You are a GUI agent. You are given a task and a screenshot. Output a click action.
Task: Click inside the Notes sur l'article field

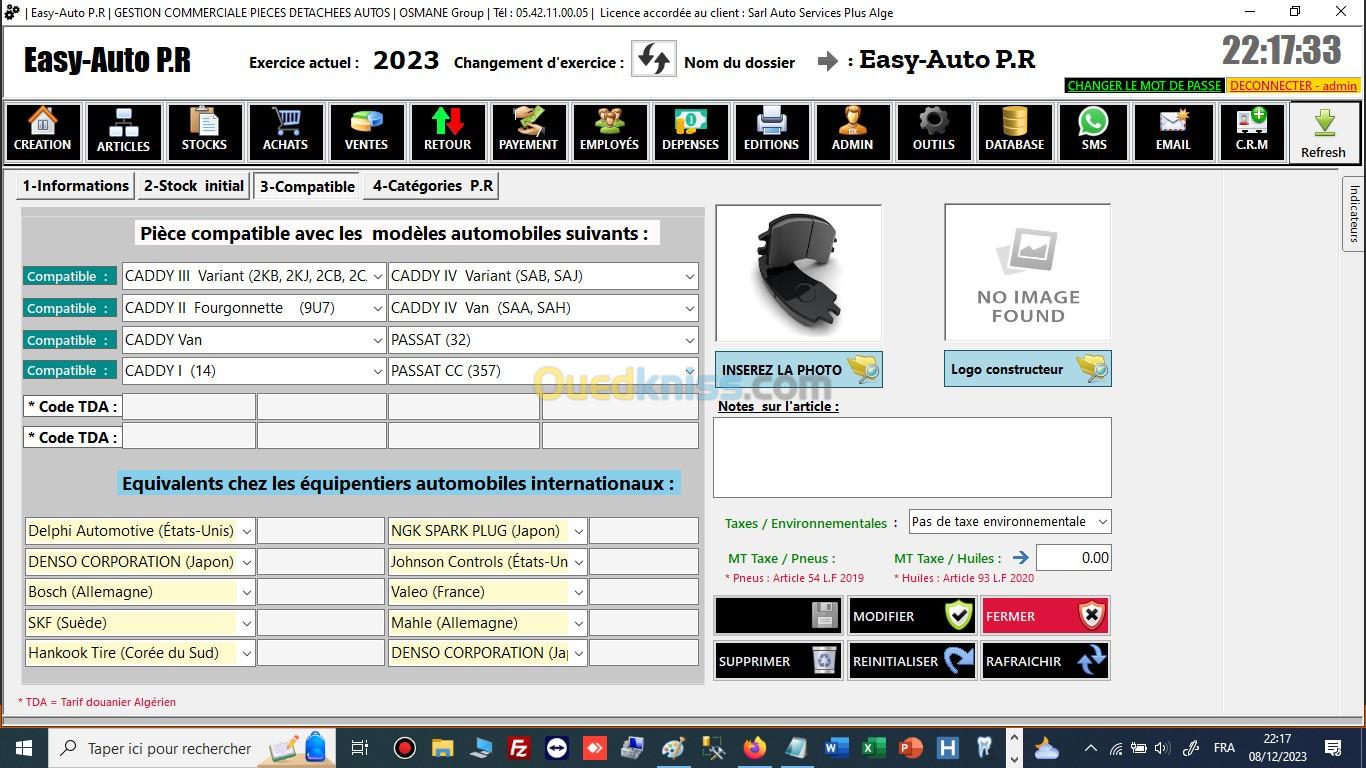point(911,457)
